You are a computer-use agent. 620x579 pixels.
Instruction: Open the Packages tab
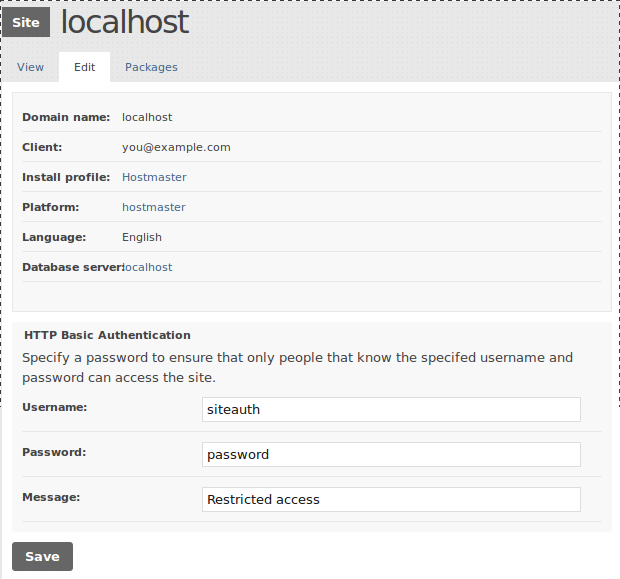point(151,67)
